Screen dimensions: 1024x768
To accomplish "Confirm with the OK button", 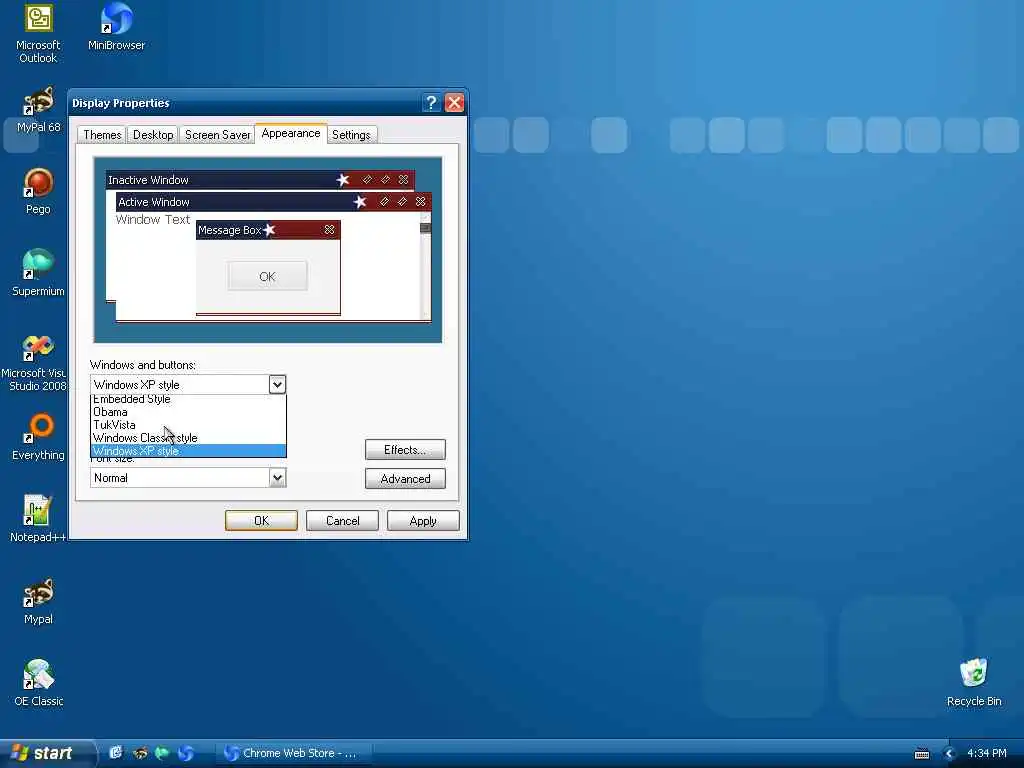I will [x=261, y=520].
